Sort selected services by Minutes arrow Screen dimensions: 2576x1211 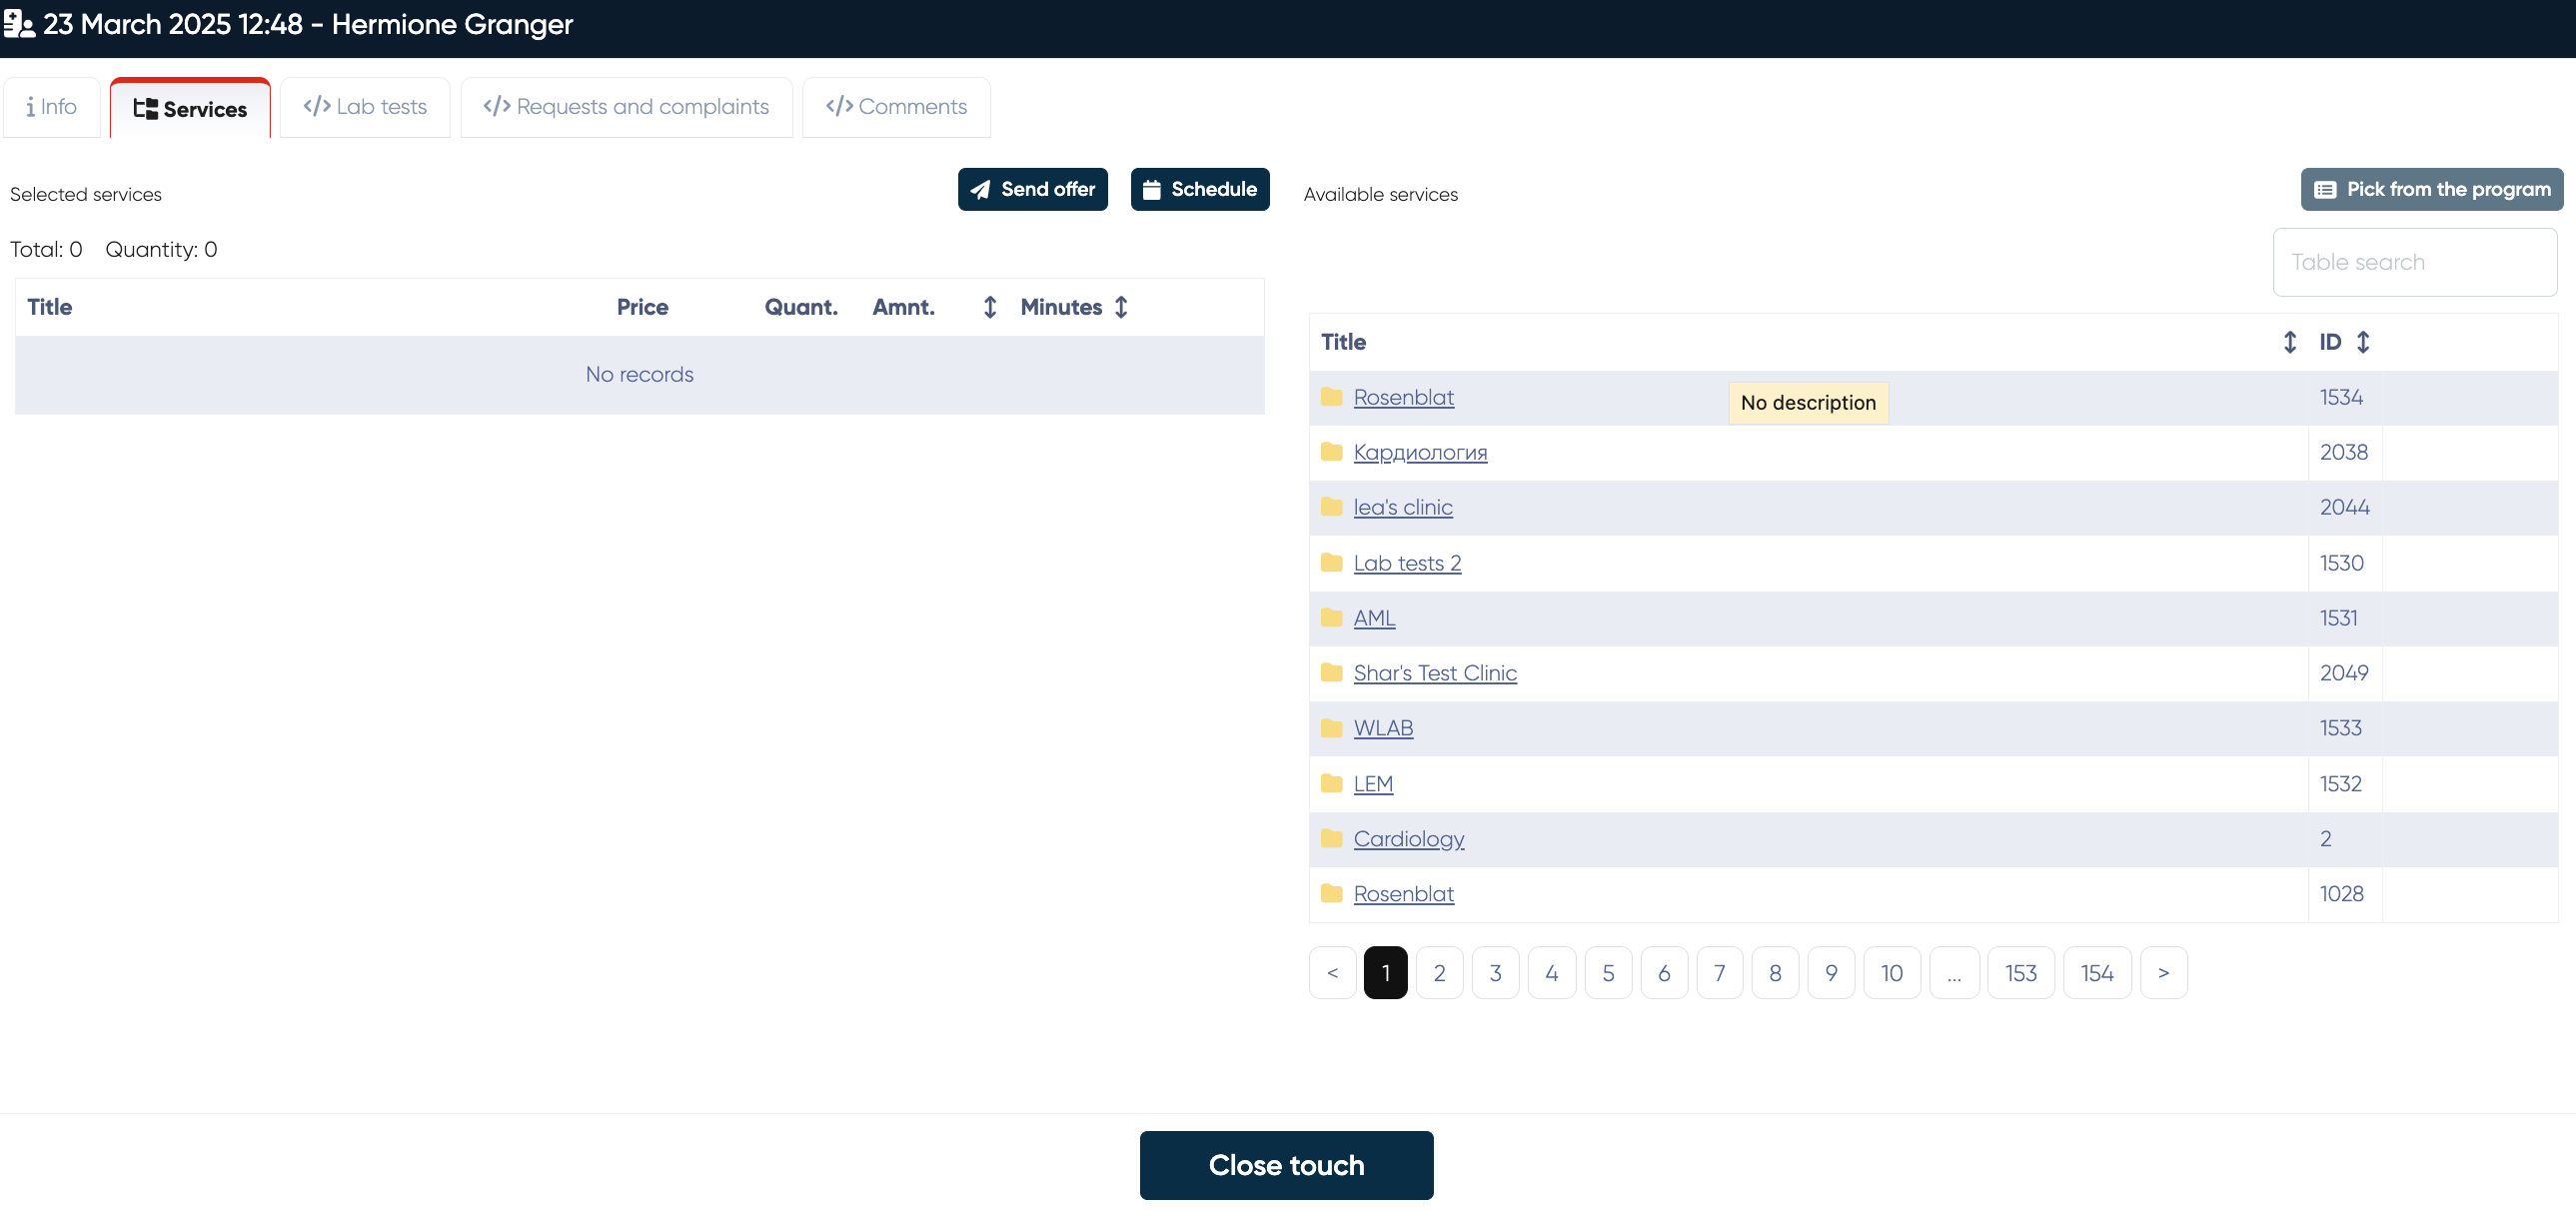[1121, 307]
